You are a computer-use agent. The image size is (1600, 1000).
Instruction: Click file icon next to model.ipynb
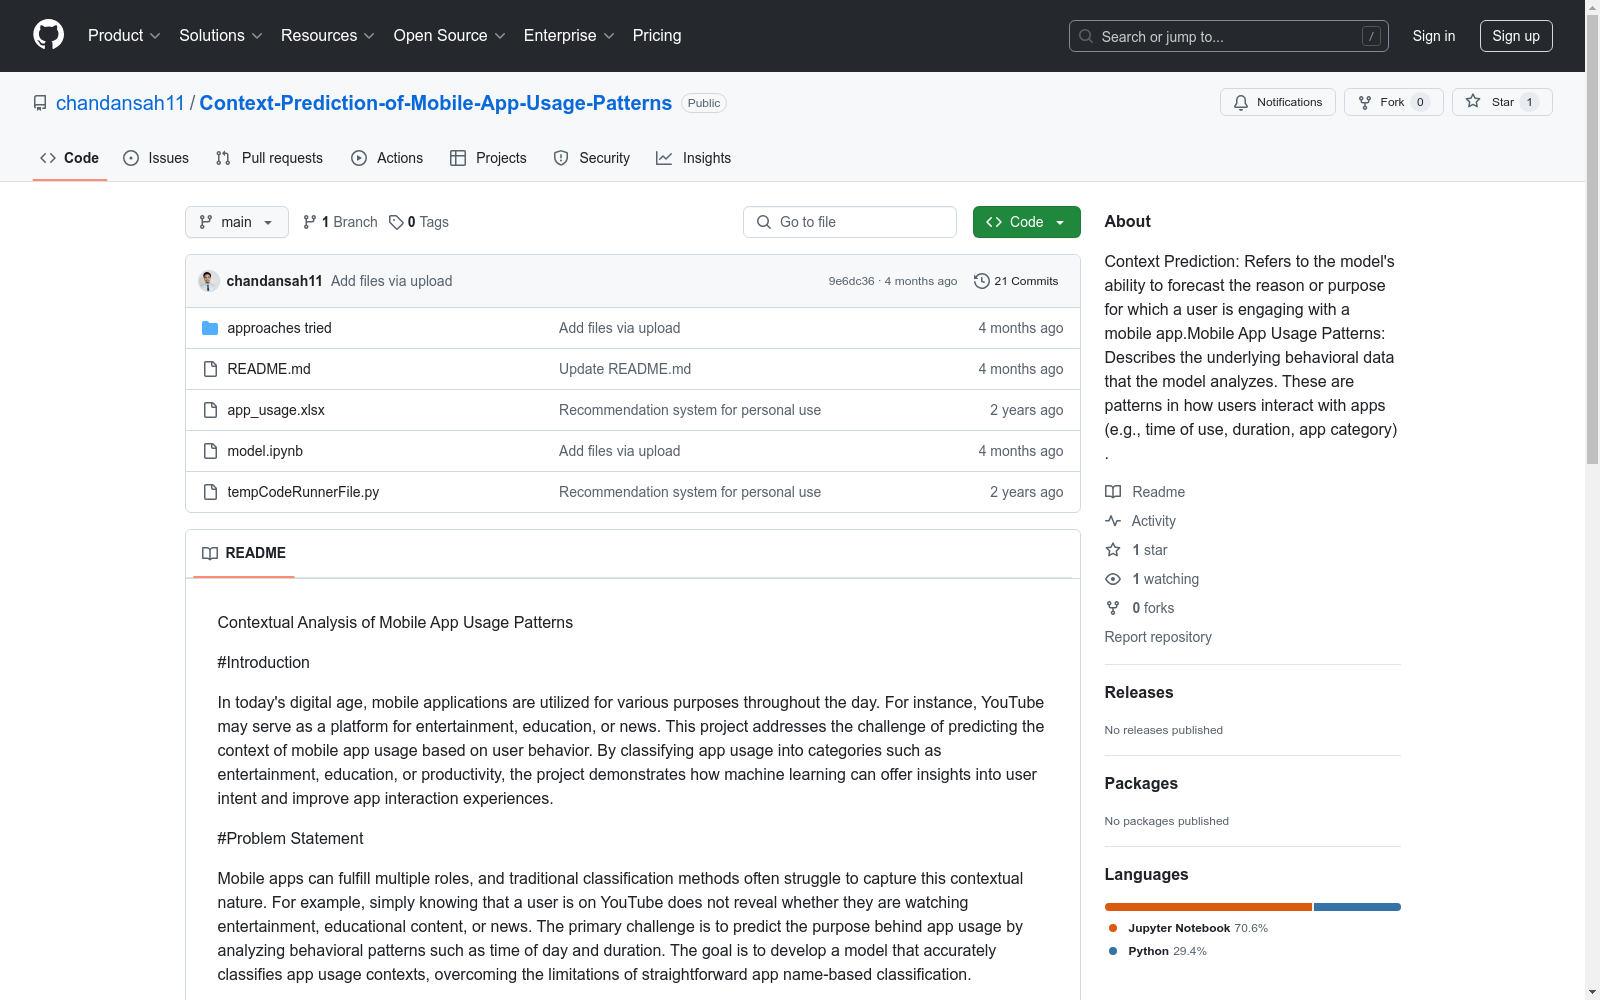coord(210,451)
